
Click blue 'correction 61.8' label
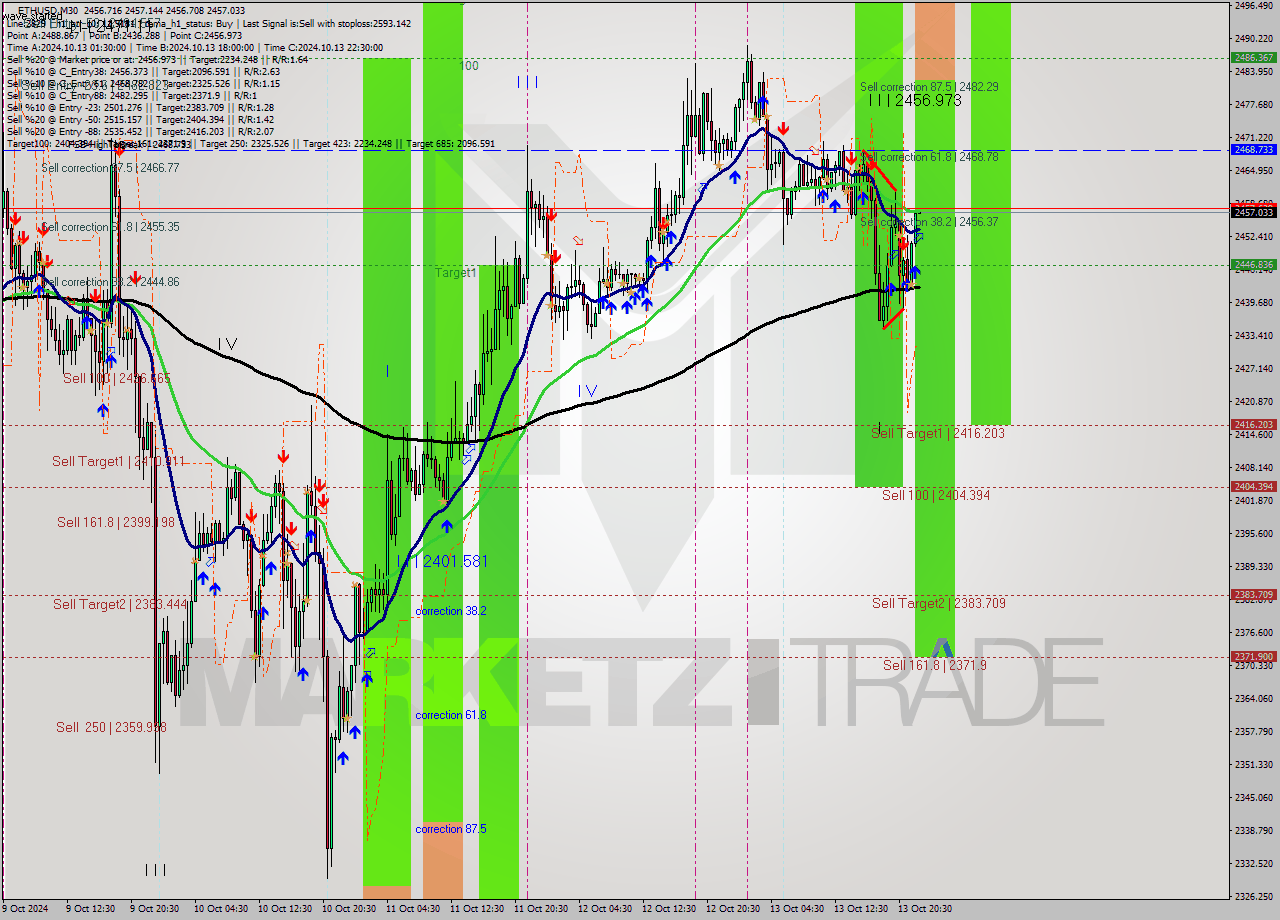tap(451, 715)
